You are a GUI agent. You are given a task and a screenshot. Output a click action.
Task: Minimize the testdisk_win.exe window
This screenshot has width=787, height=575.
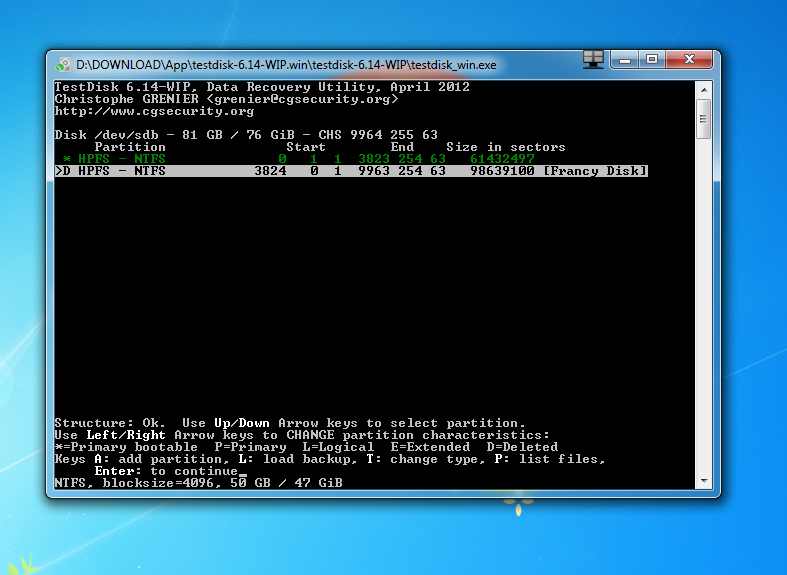(x=625, y=60)
